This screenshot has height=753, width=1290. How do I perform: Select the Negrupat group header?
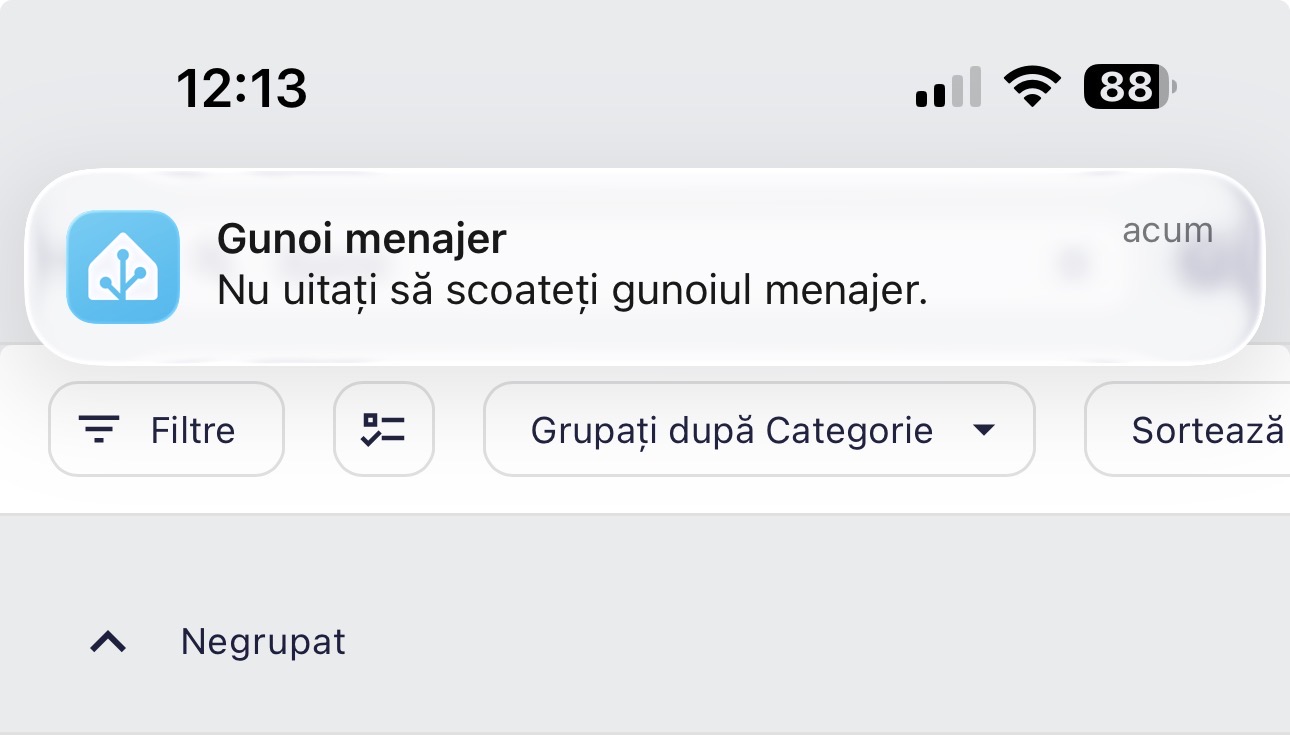(x=262, y=641)
